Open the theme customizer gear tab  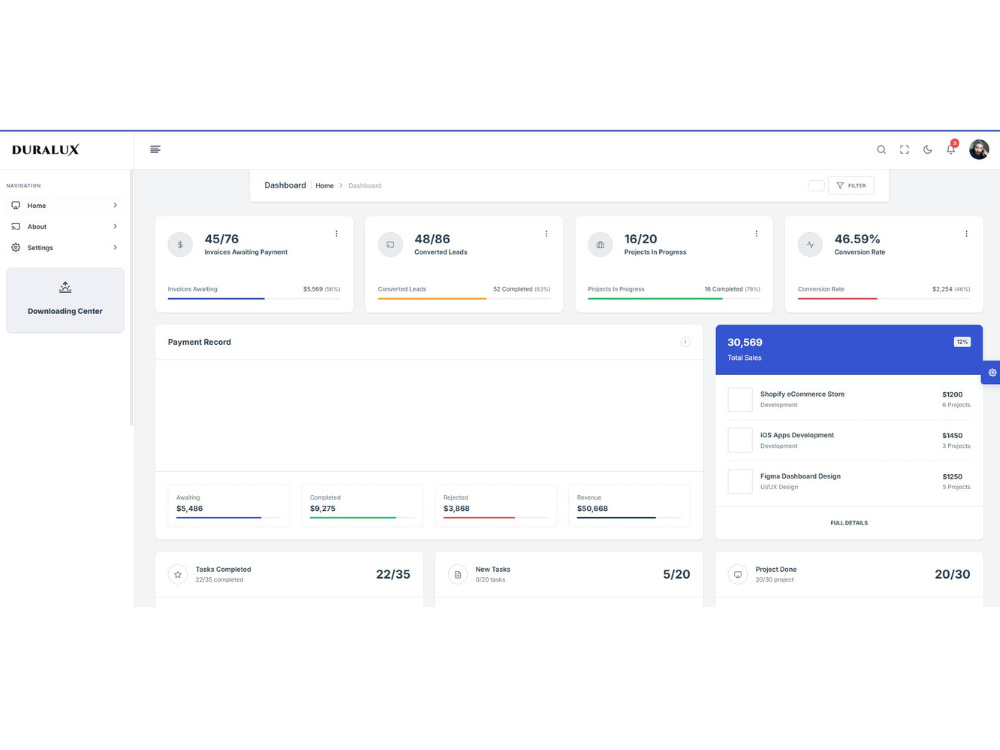click(x=991, y=372)
